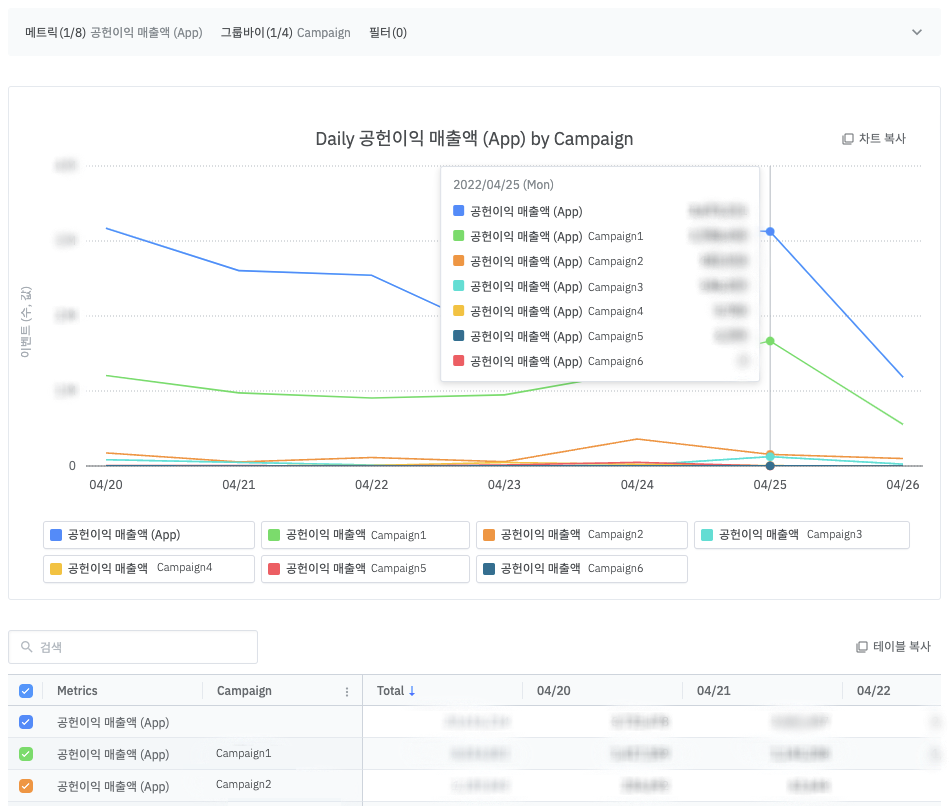Toggle the Campaign3 legend item
The image size is (949, 806).
point(801,535)
